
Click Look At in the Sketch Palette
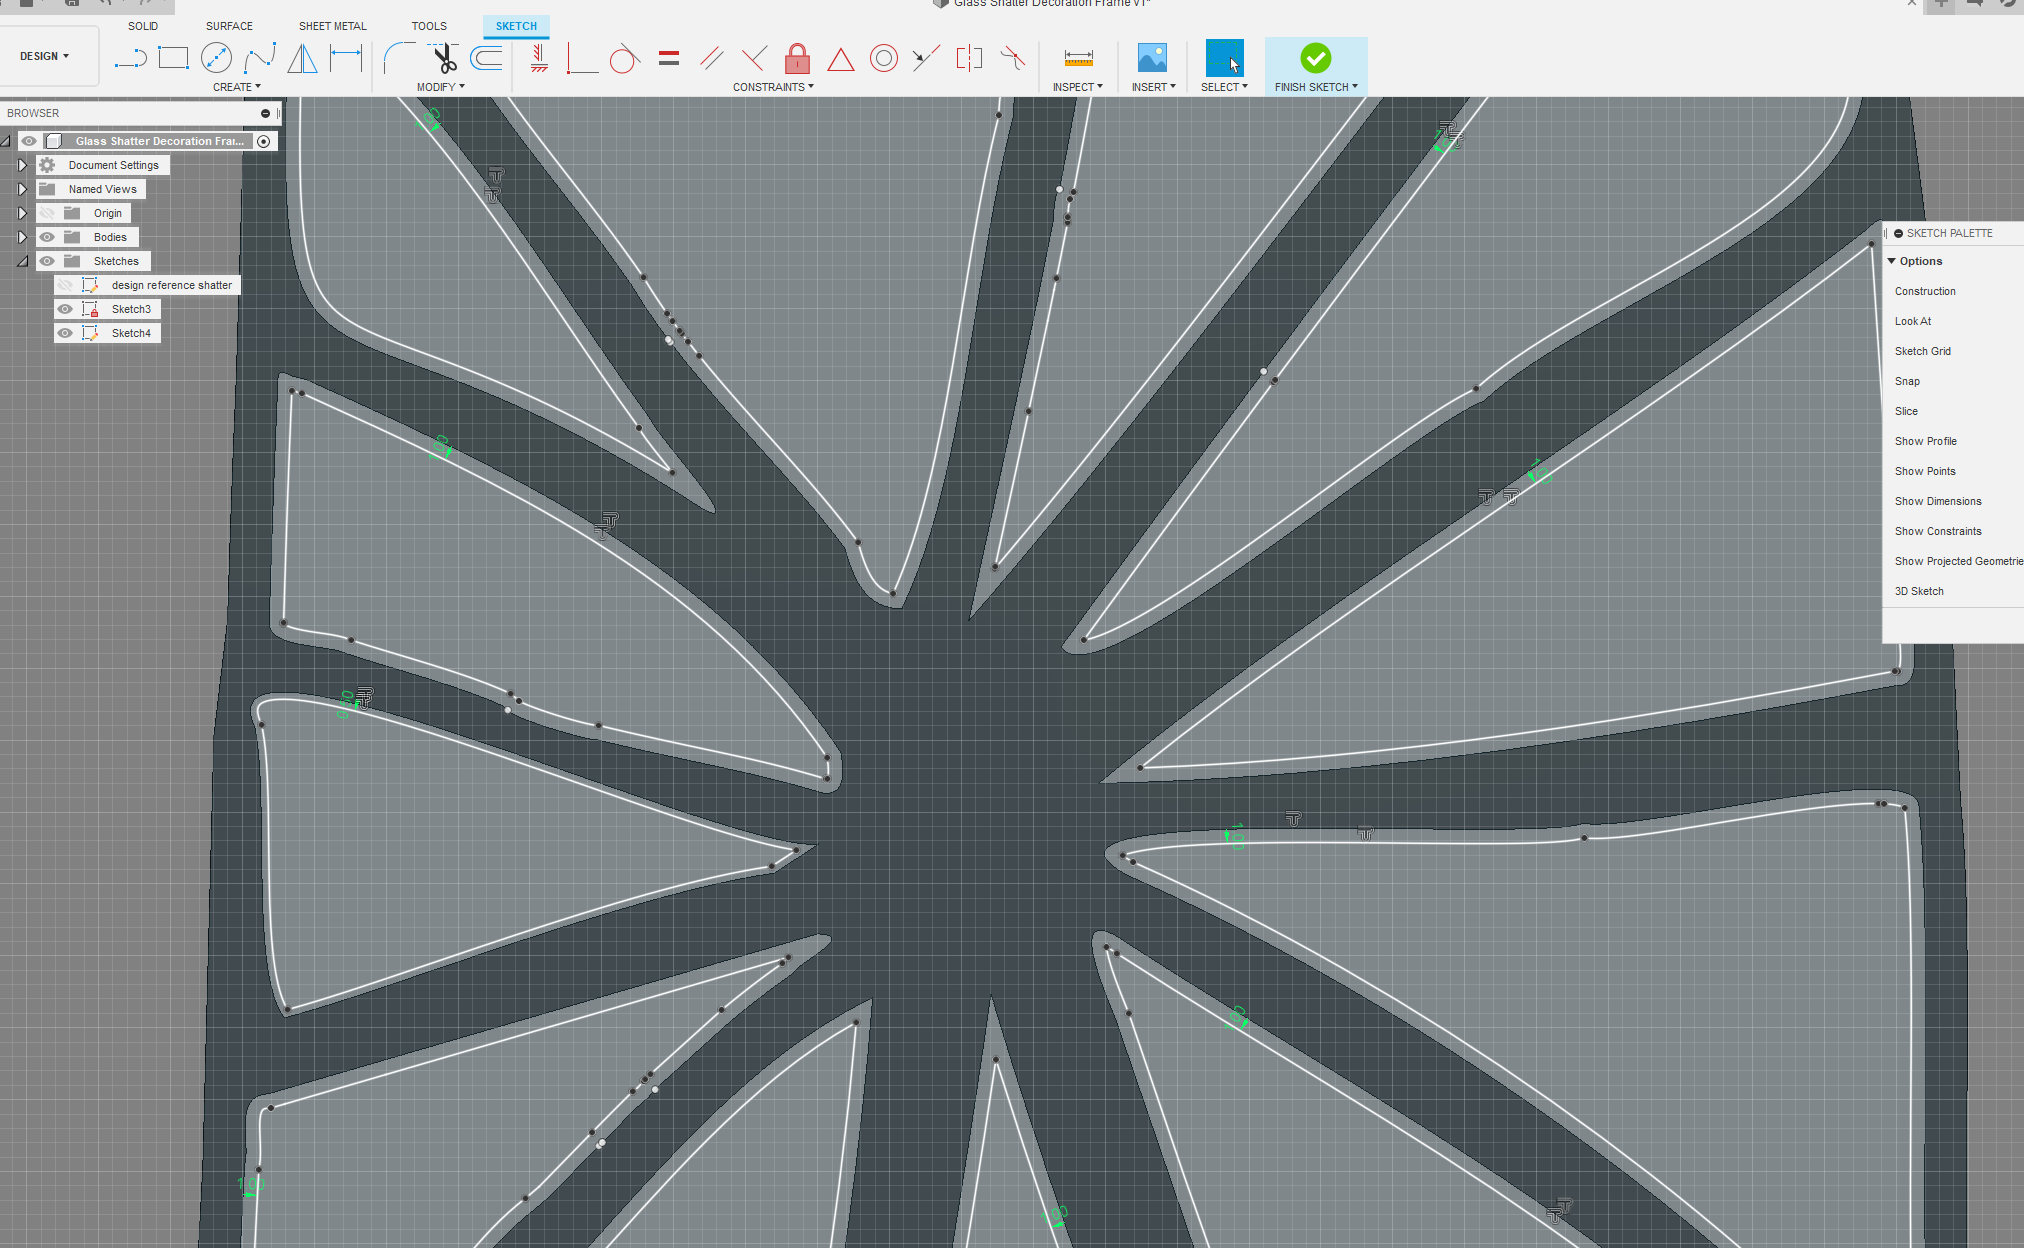click(1912, 321)
